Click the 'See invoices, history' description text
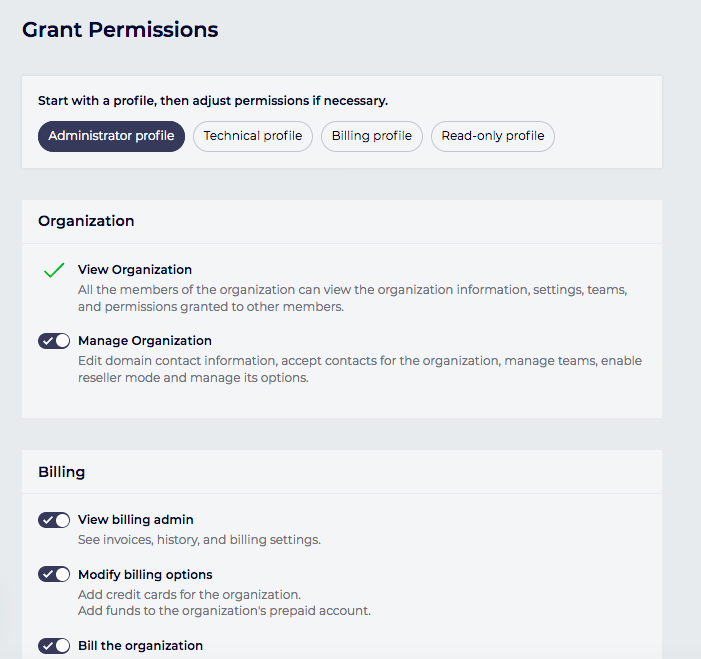 click(x=199, y=540)
